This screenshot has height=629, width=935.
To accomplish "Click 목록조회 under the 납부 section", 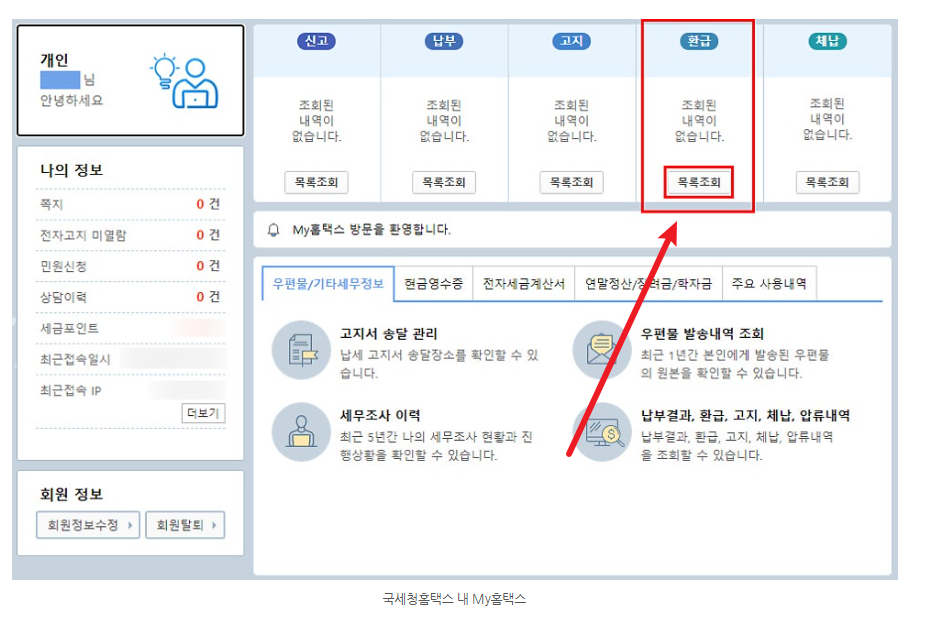I will coord(442,182).
